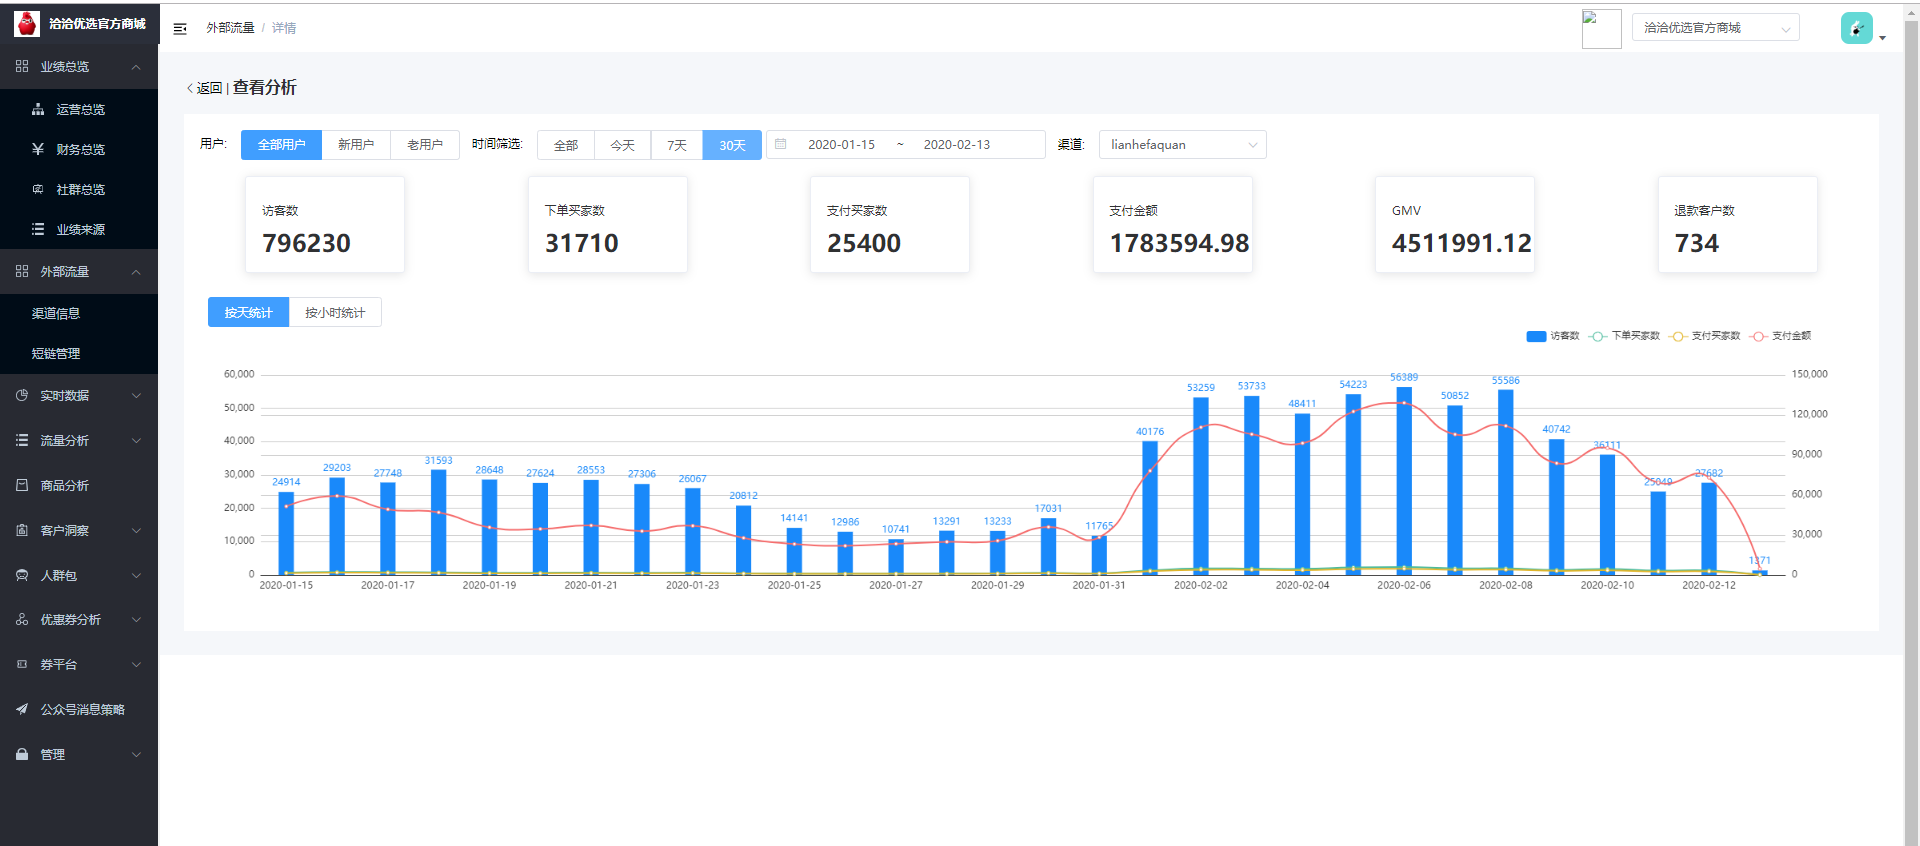Viewport: 1920px width, 846px height.
Task: Click the 洽洽优选 store logo icon
Action: point(27,23)
